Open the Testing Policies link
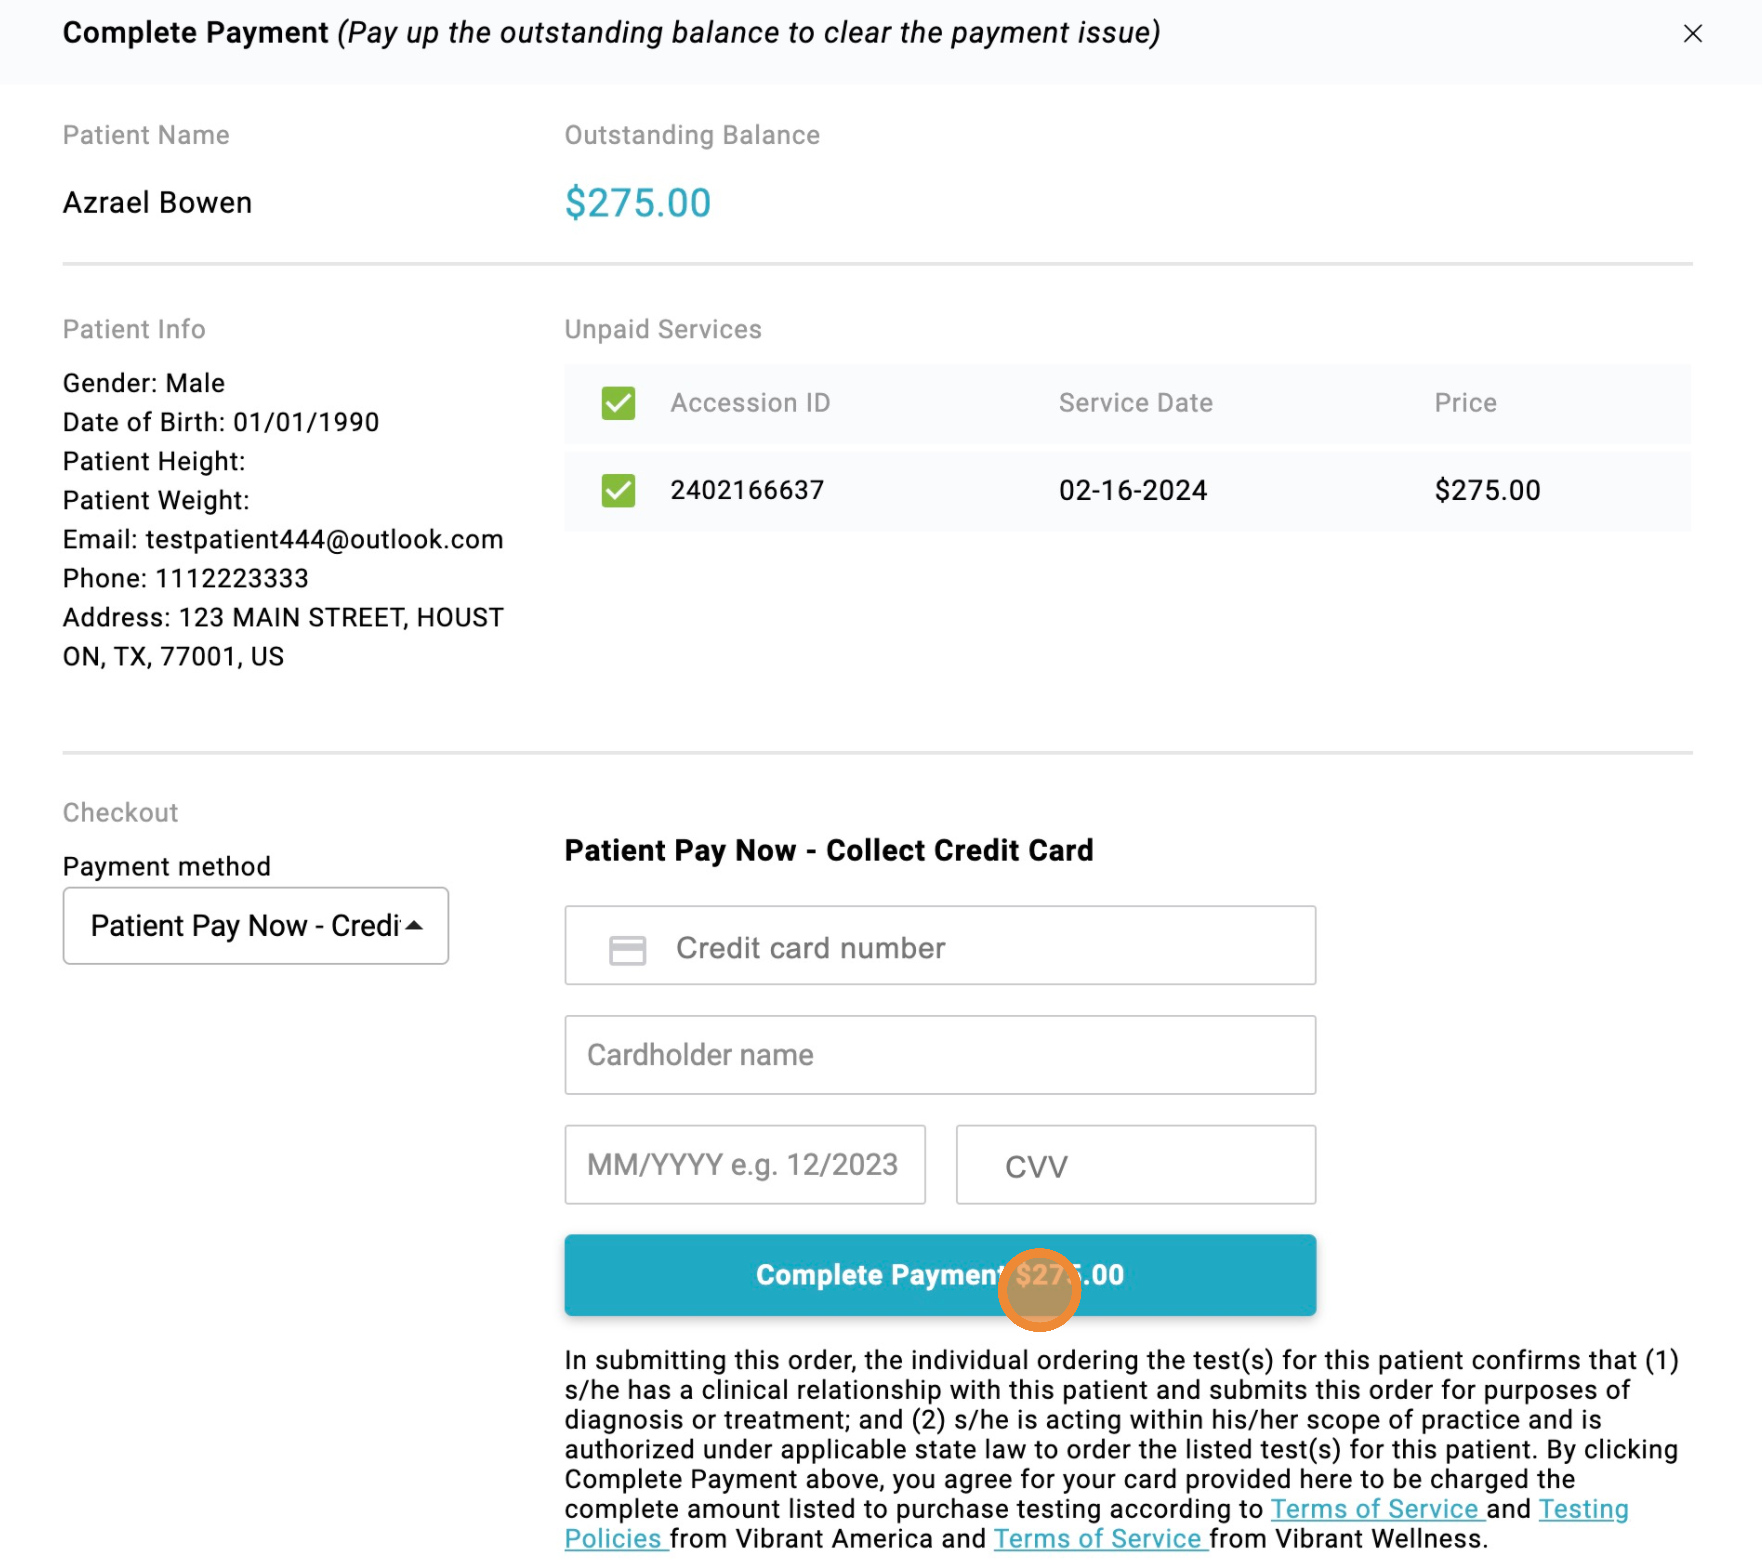 coord(1583,1509)
